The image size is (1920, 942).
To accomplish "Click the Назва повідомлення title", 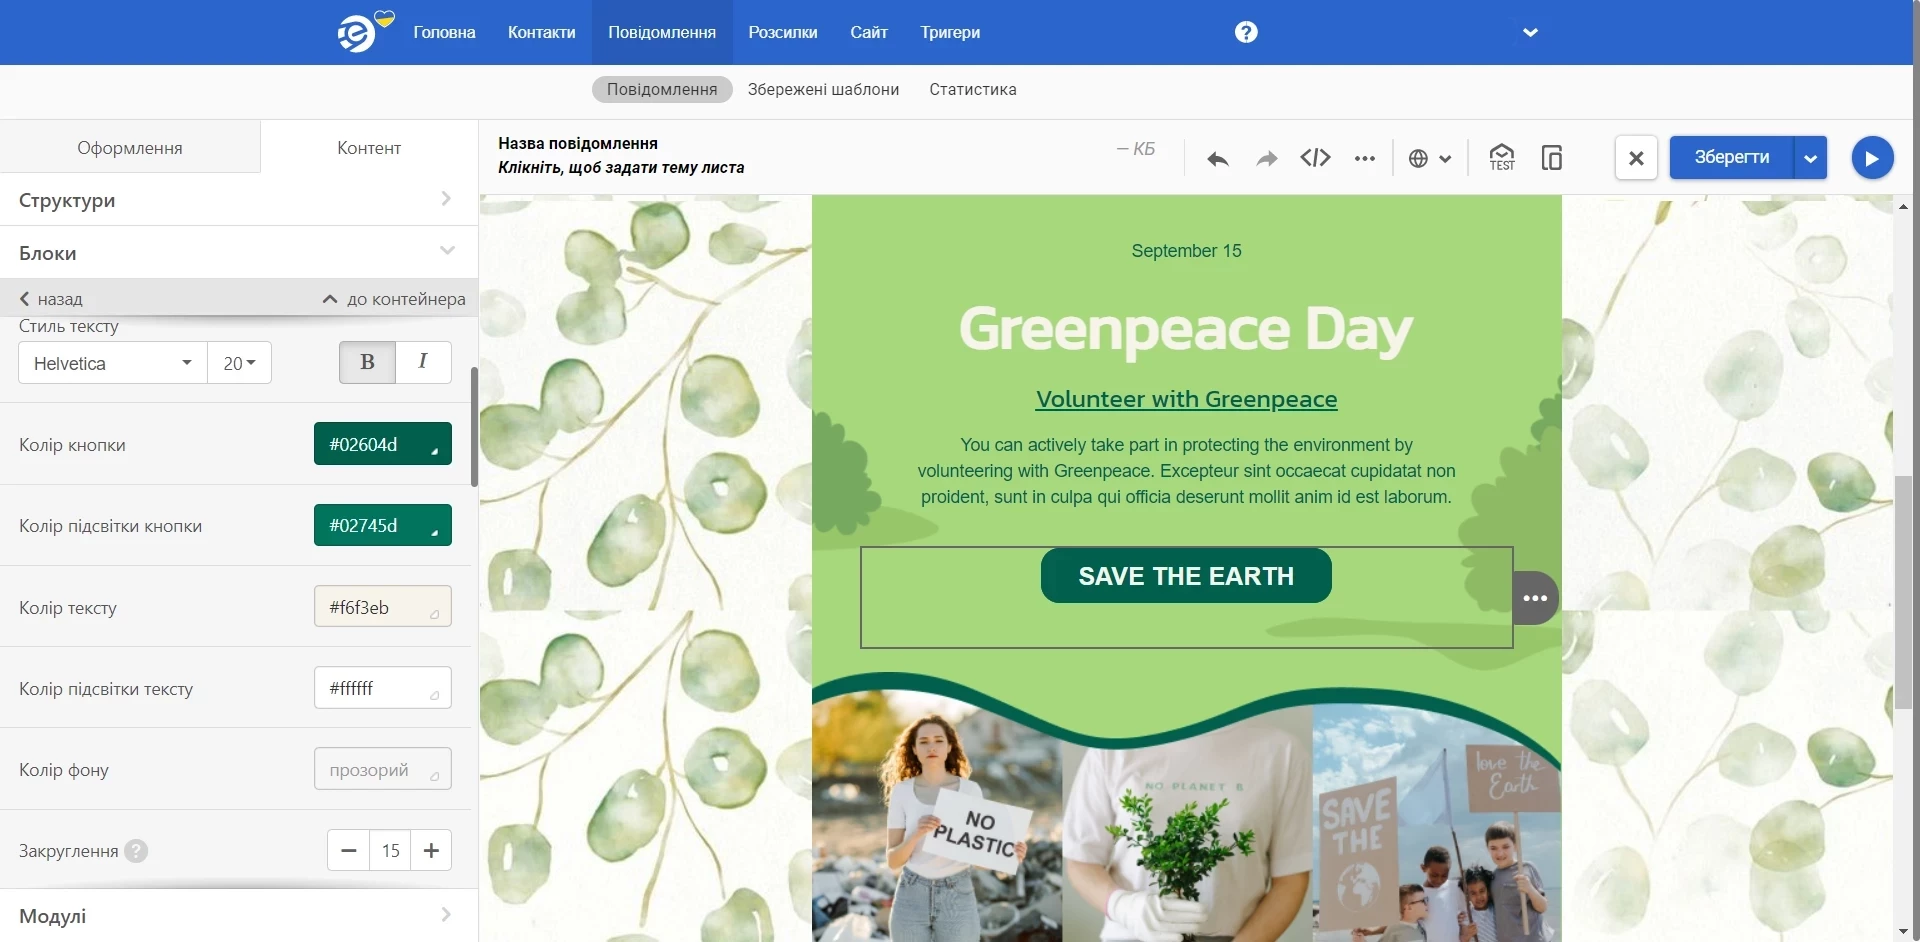I will click(578, 143).
